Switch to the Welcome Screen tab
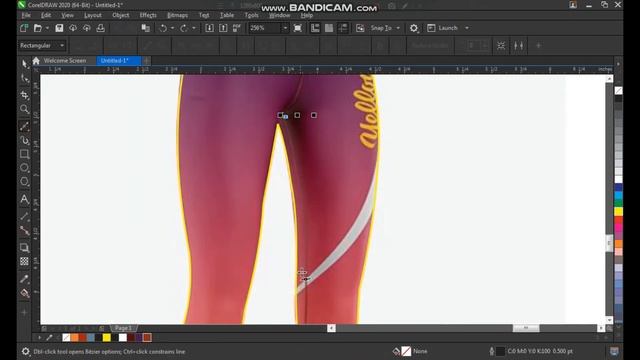Image resolution: width=640 pixels, height=360 pixels. tap(65, 60)
